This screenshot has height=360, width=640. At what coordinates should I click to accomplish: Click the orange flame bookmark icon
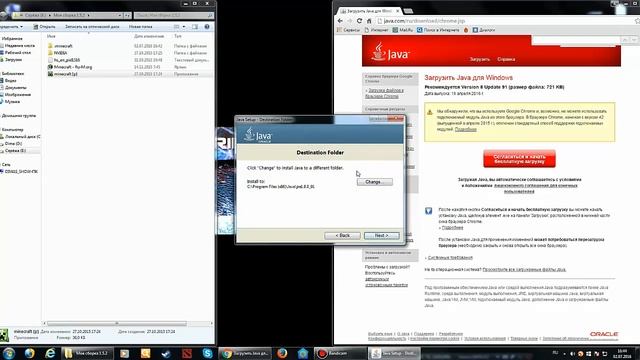[x=466, y=30]
